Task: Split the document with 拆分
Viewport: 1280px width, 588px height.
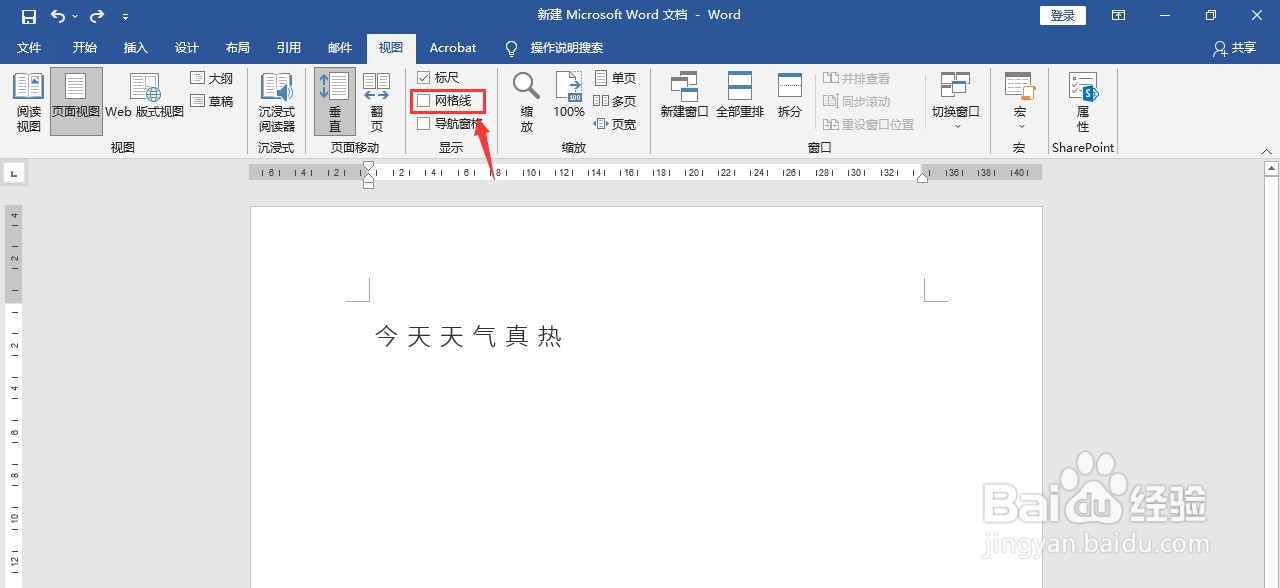Action: coord(789,100)
